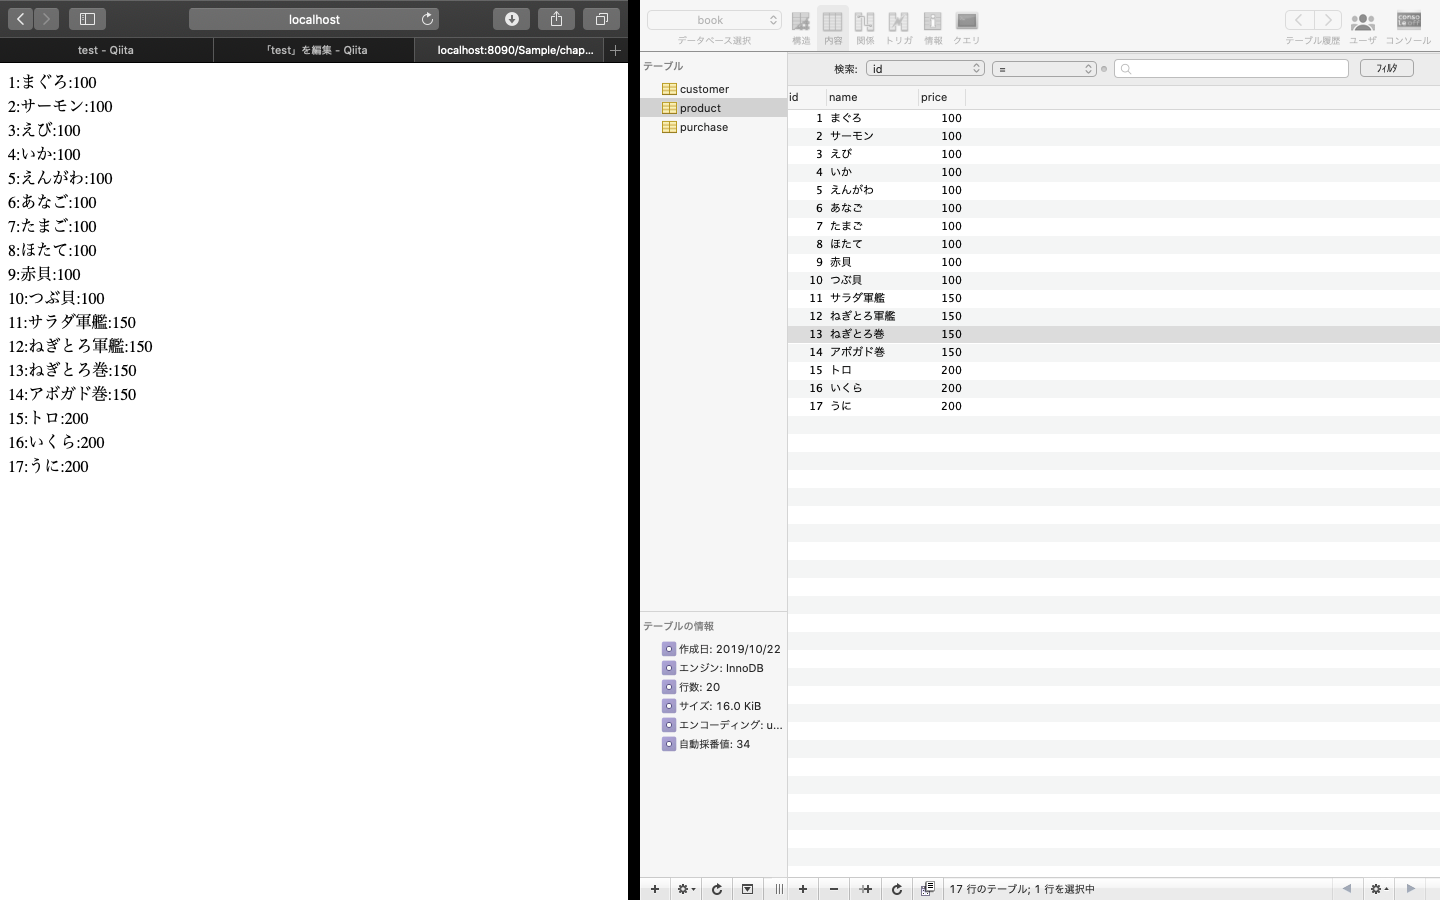This screenshot has width=1440, height=900.
Task: Click the フィルタ filter button
Action: (1386, 68)
